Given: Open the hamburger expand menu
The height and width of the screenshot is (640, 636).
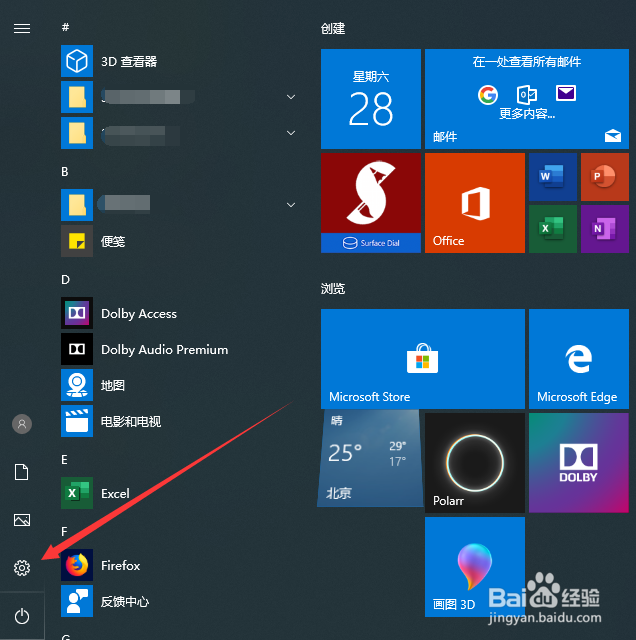Looking at the screenshot, I should (22, 28).
